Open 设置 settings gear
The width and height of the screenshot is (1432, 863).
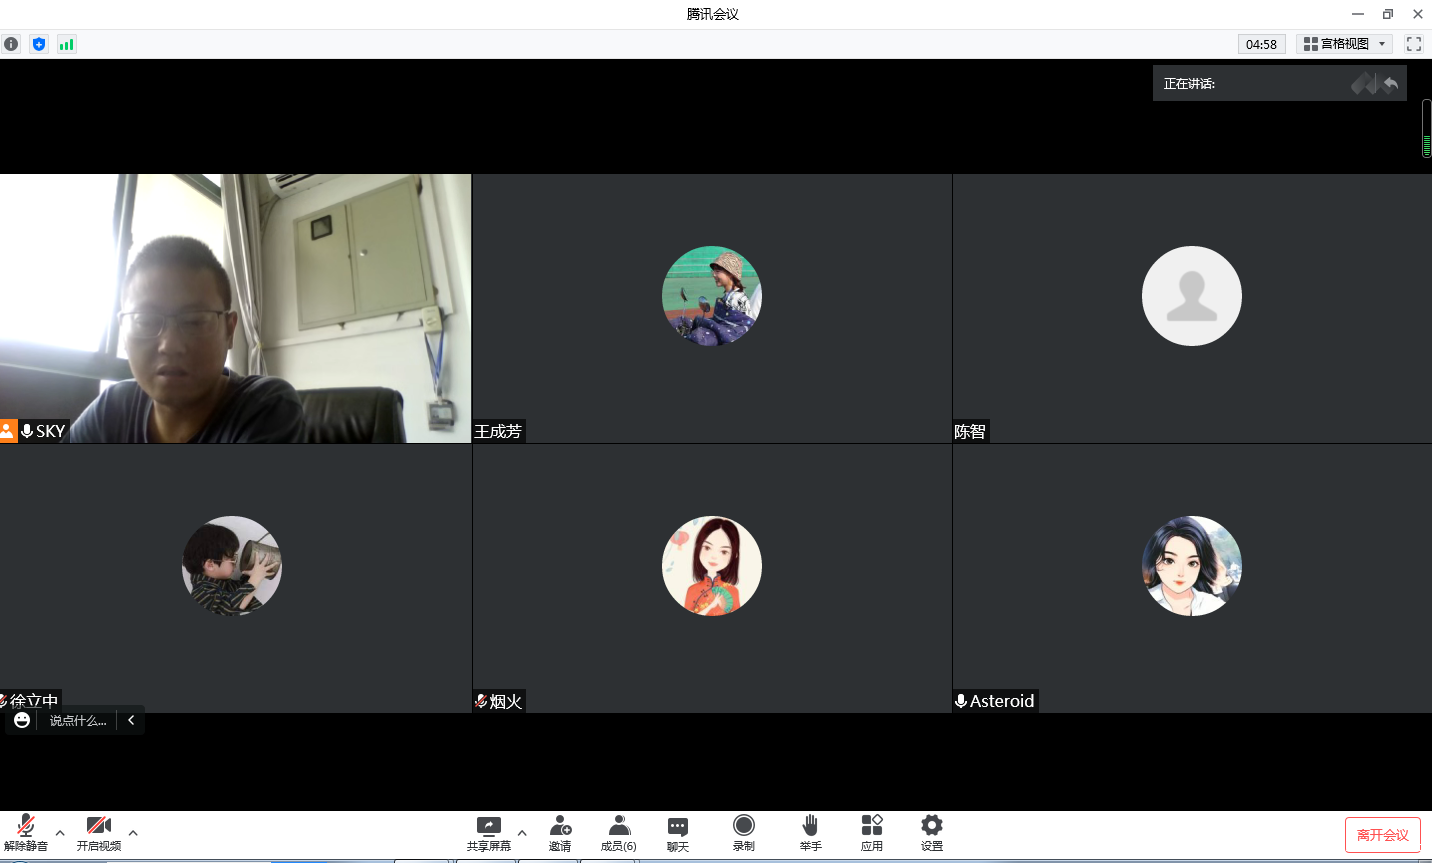[932, 832]
